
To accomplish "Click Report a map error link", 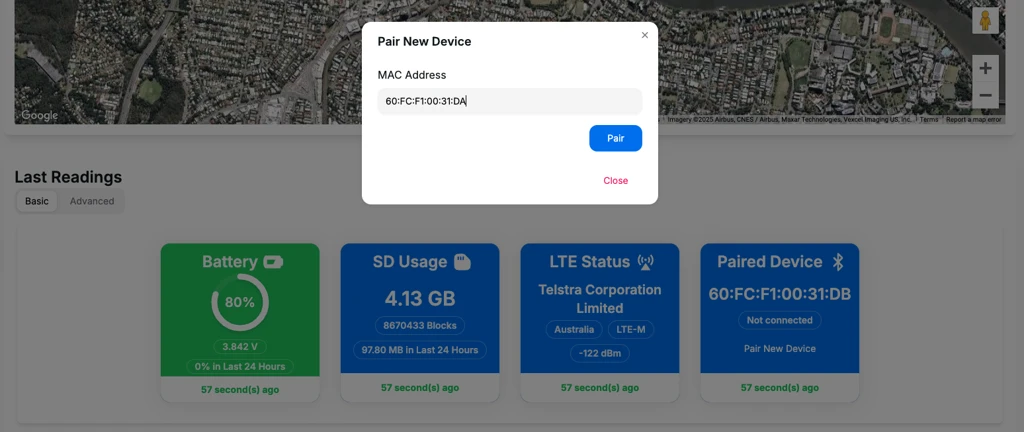I will click(974, 119).
